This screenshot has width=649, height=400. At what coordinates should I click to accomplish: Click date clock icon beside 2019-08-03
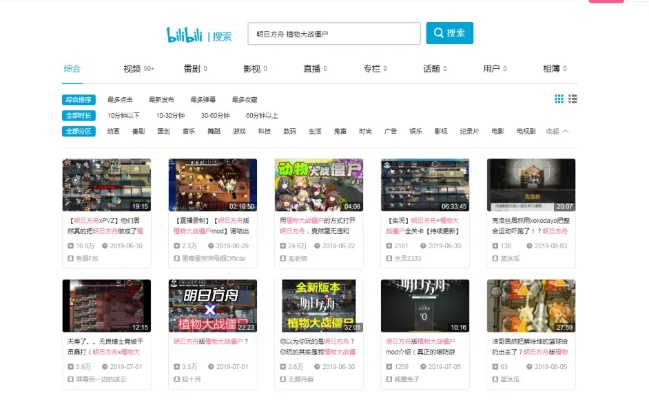(529, 246)
